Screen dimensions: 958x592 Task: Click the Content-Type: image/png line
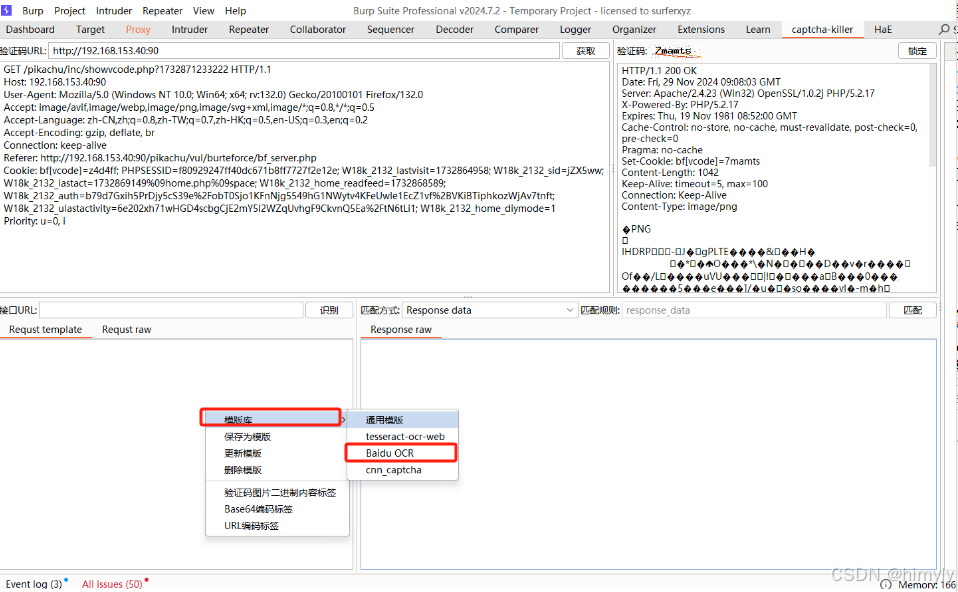coord(679,206)
